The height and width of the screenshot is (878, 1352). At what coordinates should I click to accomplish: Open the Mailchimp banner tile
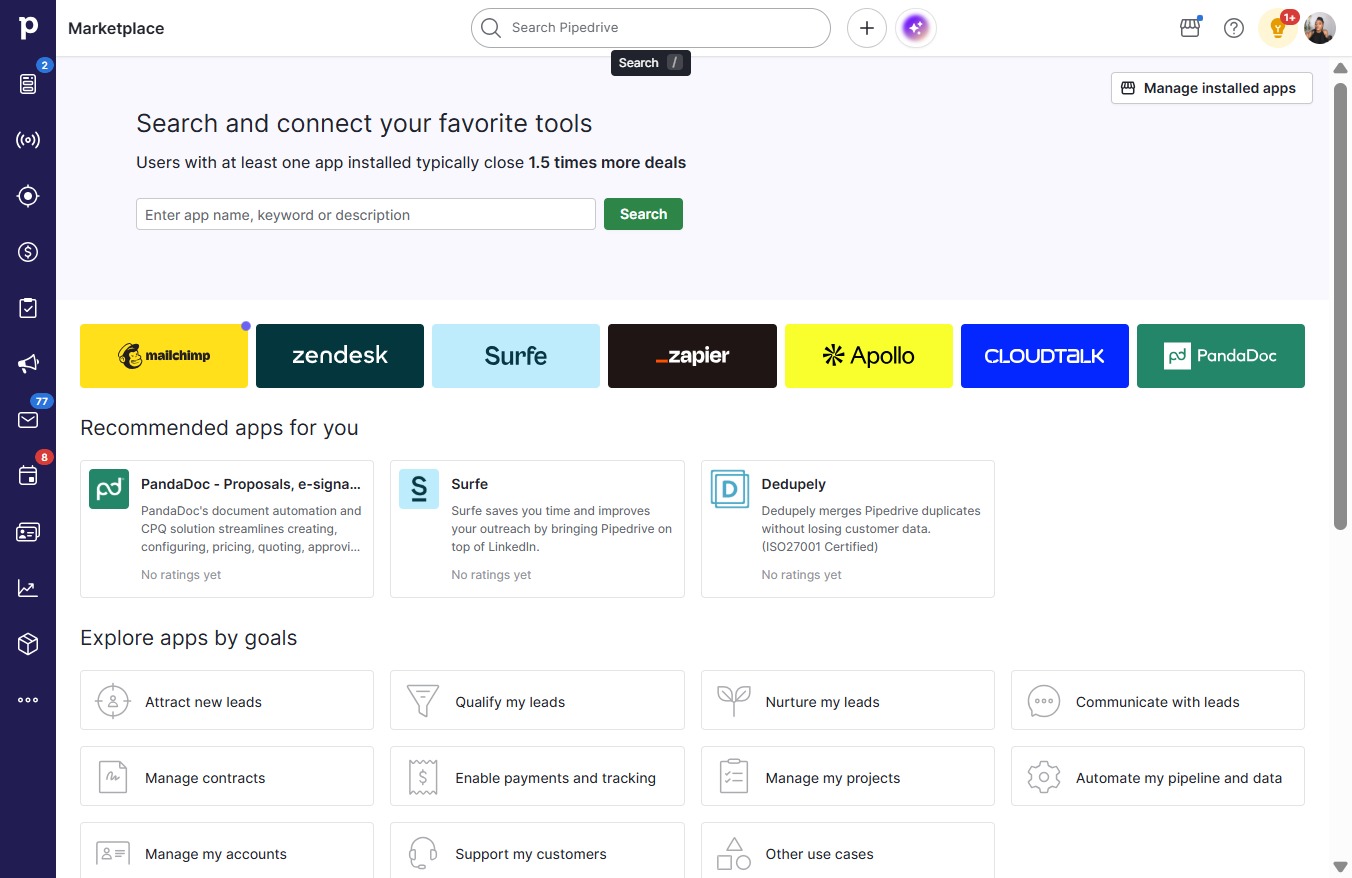(164, 356)
